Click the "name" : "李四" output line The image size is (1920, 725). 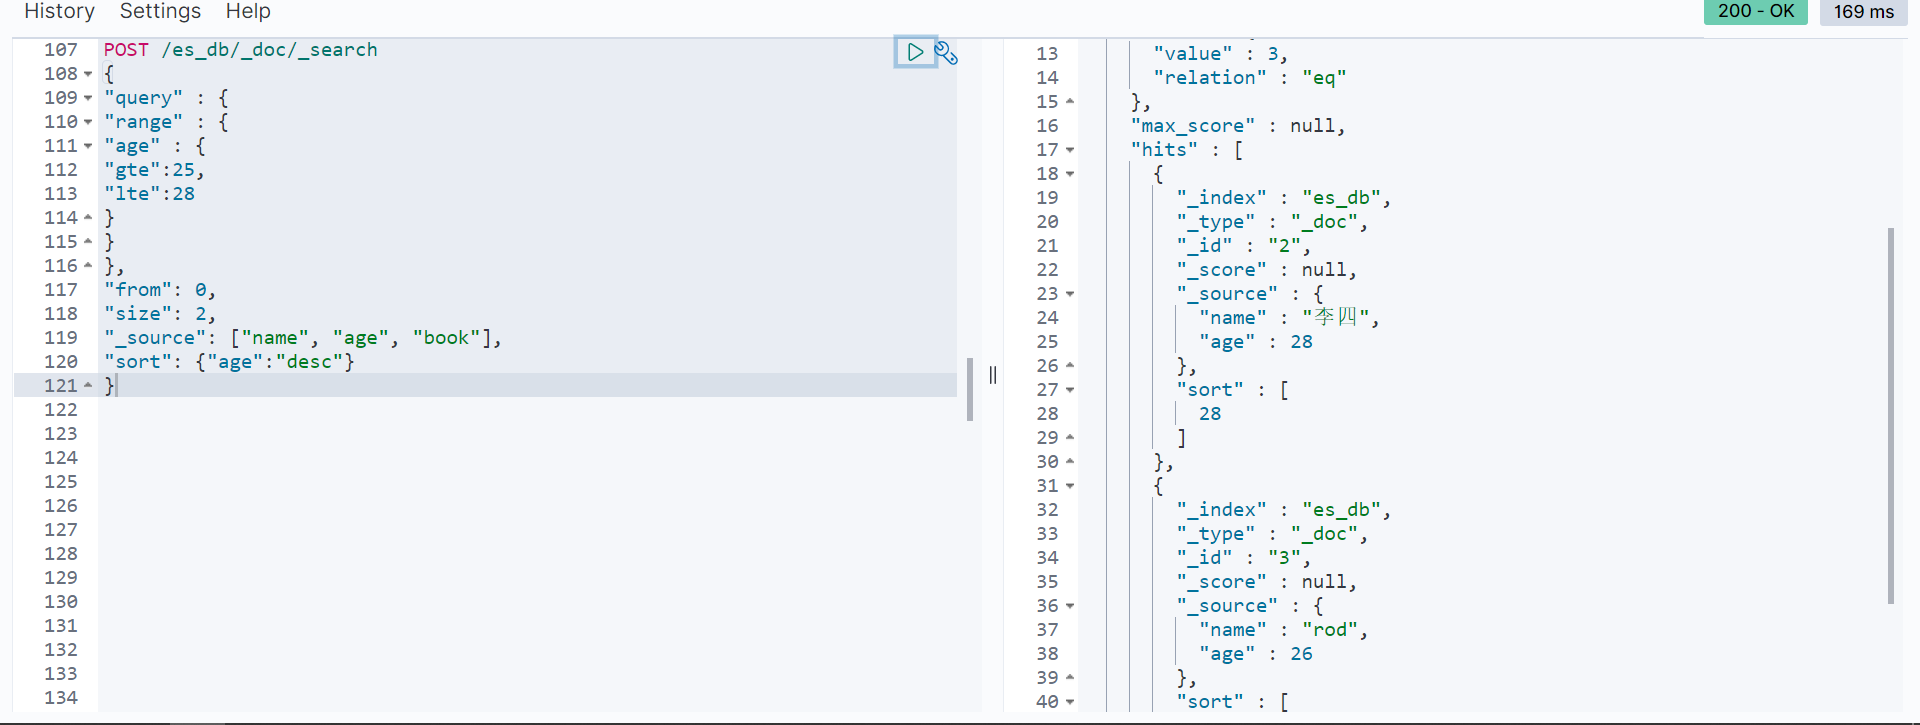point(1289,318)
